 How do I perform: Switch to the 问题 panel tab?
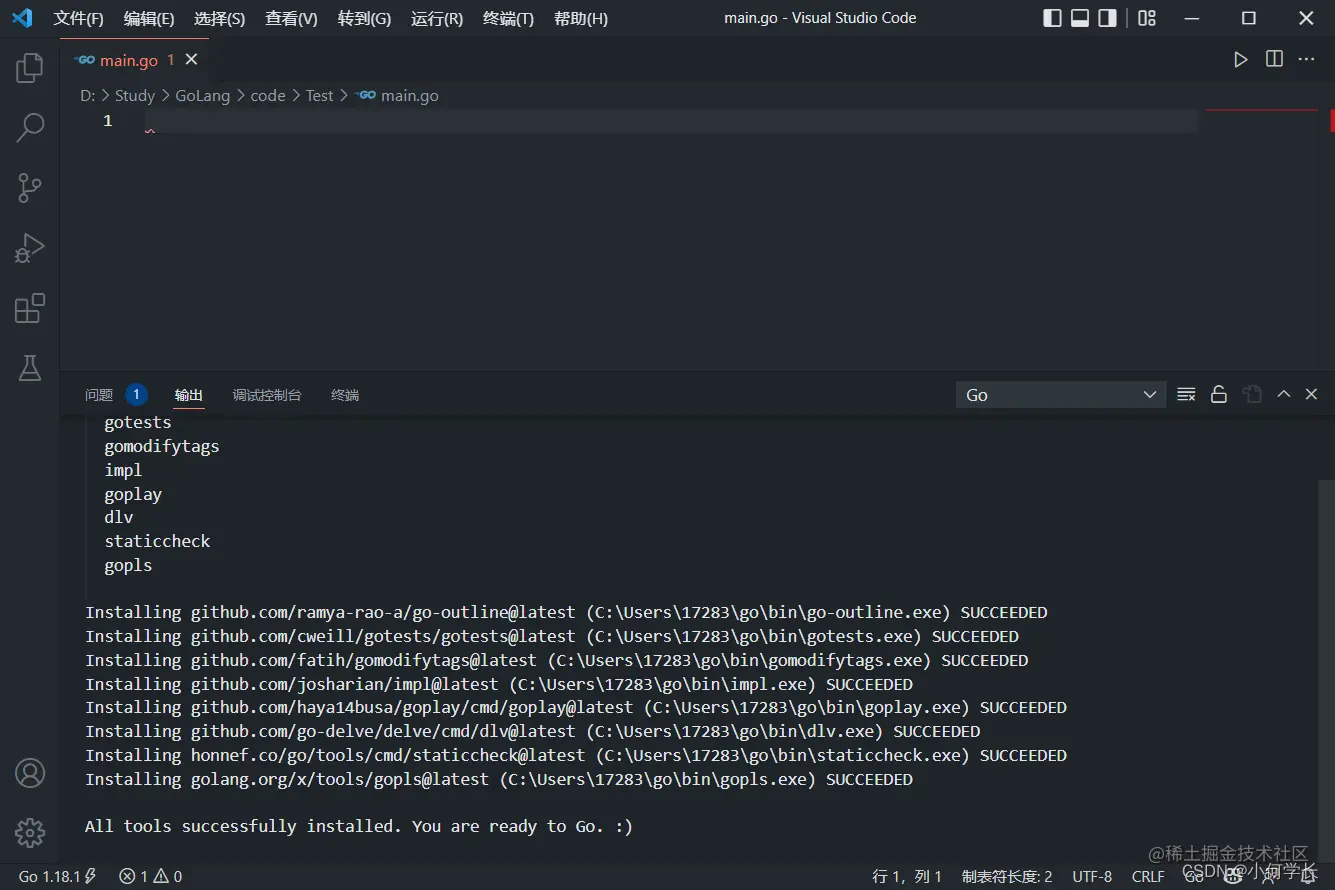tap(99, 395)
